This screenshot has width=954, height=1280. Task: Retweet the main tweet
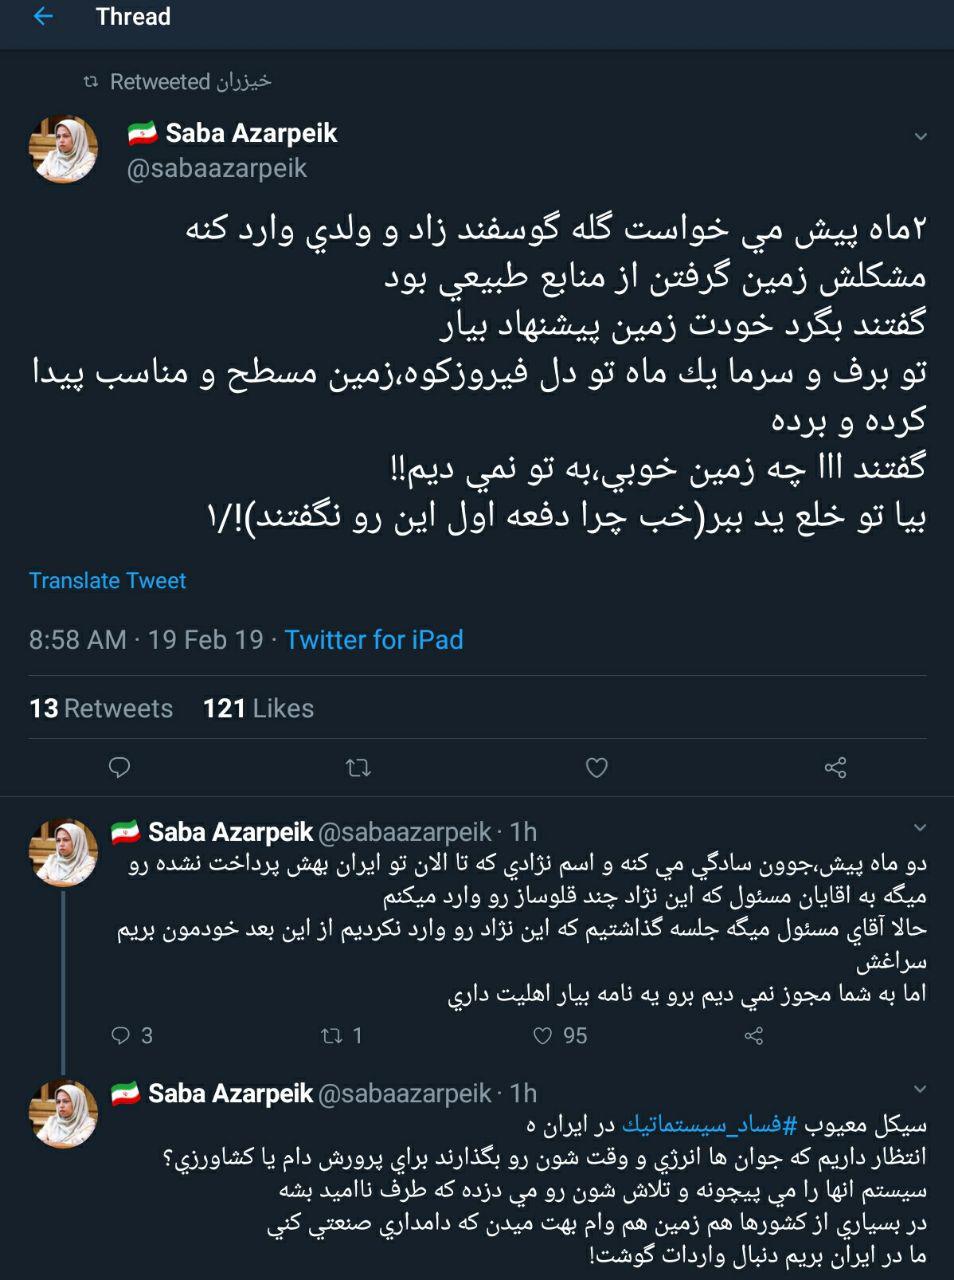(x=357, y=767)
